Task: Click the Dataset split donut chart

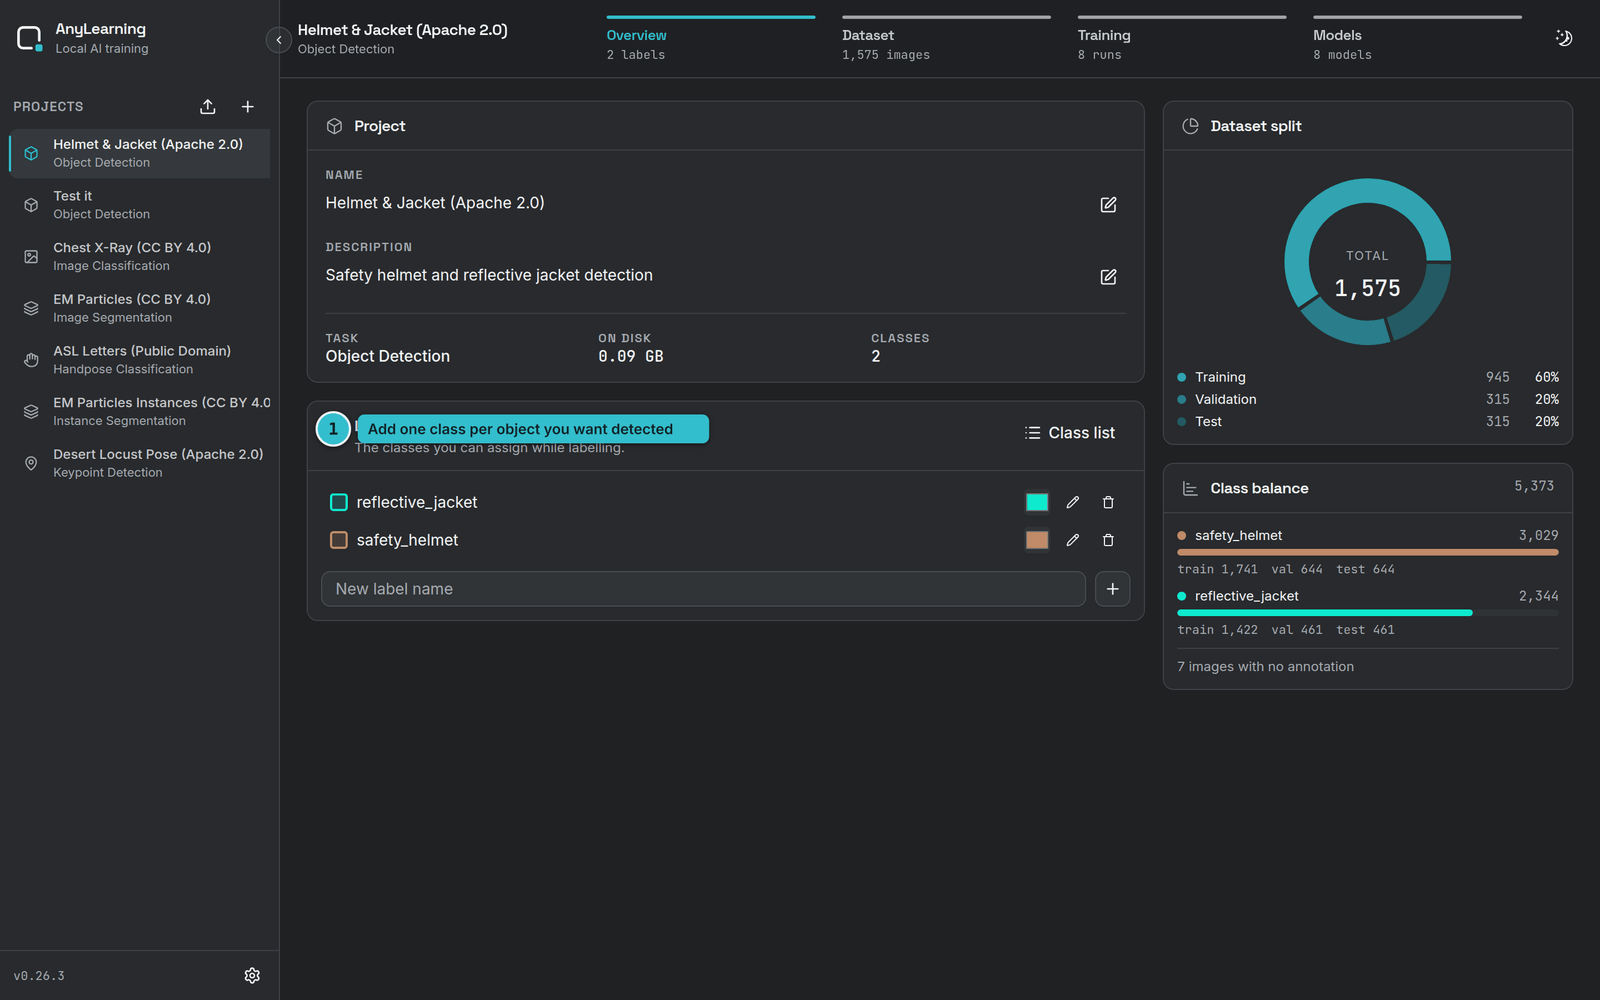Action: coord(1367,262)
